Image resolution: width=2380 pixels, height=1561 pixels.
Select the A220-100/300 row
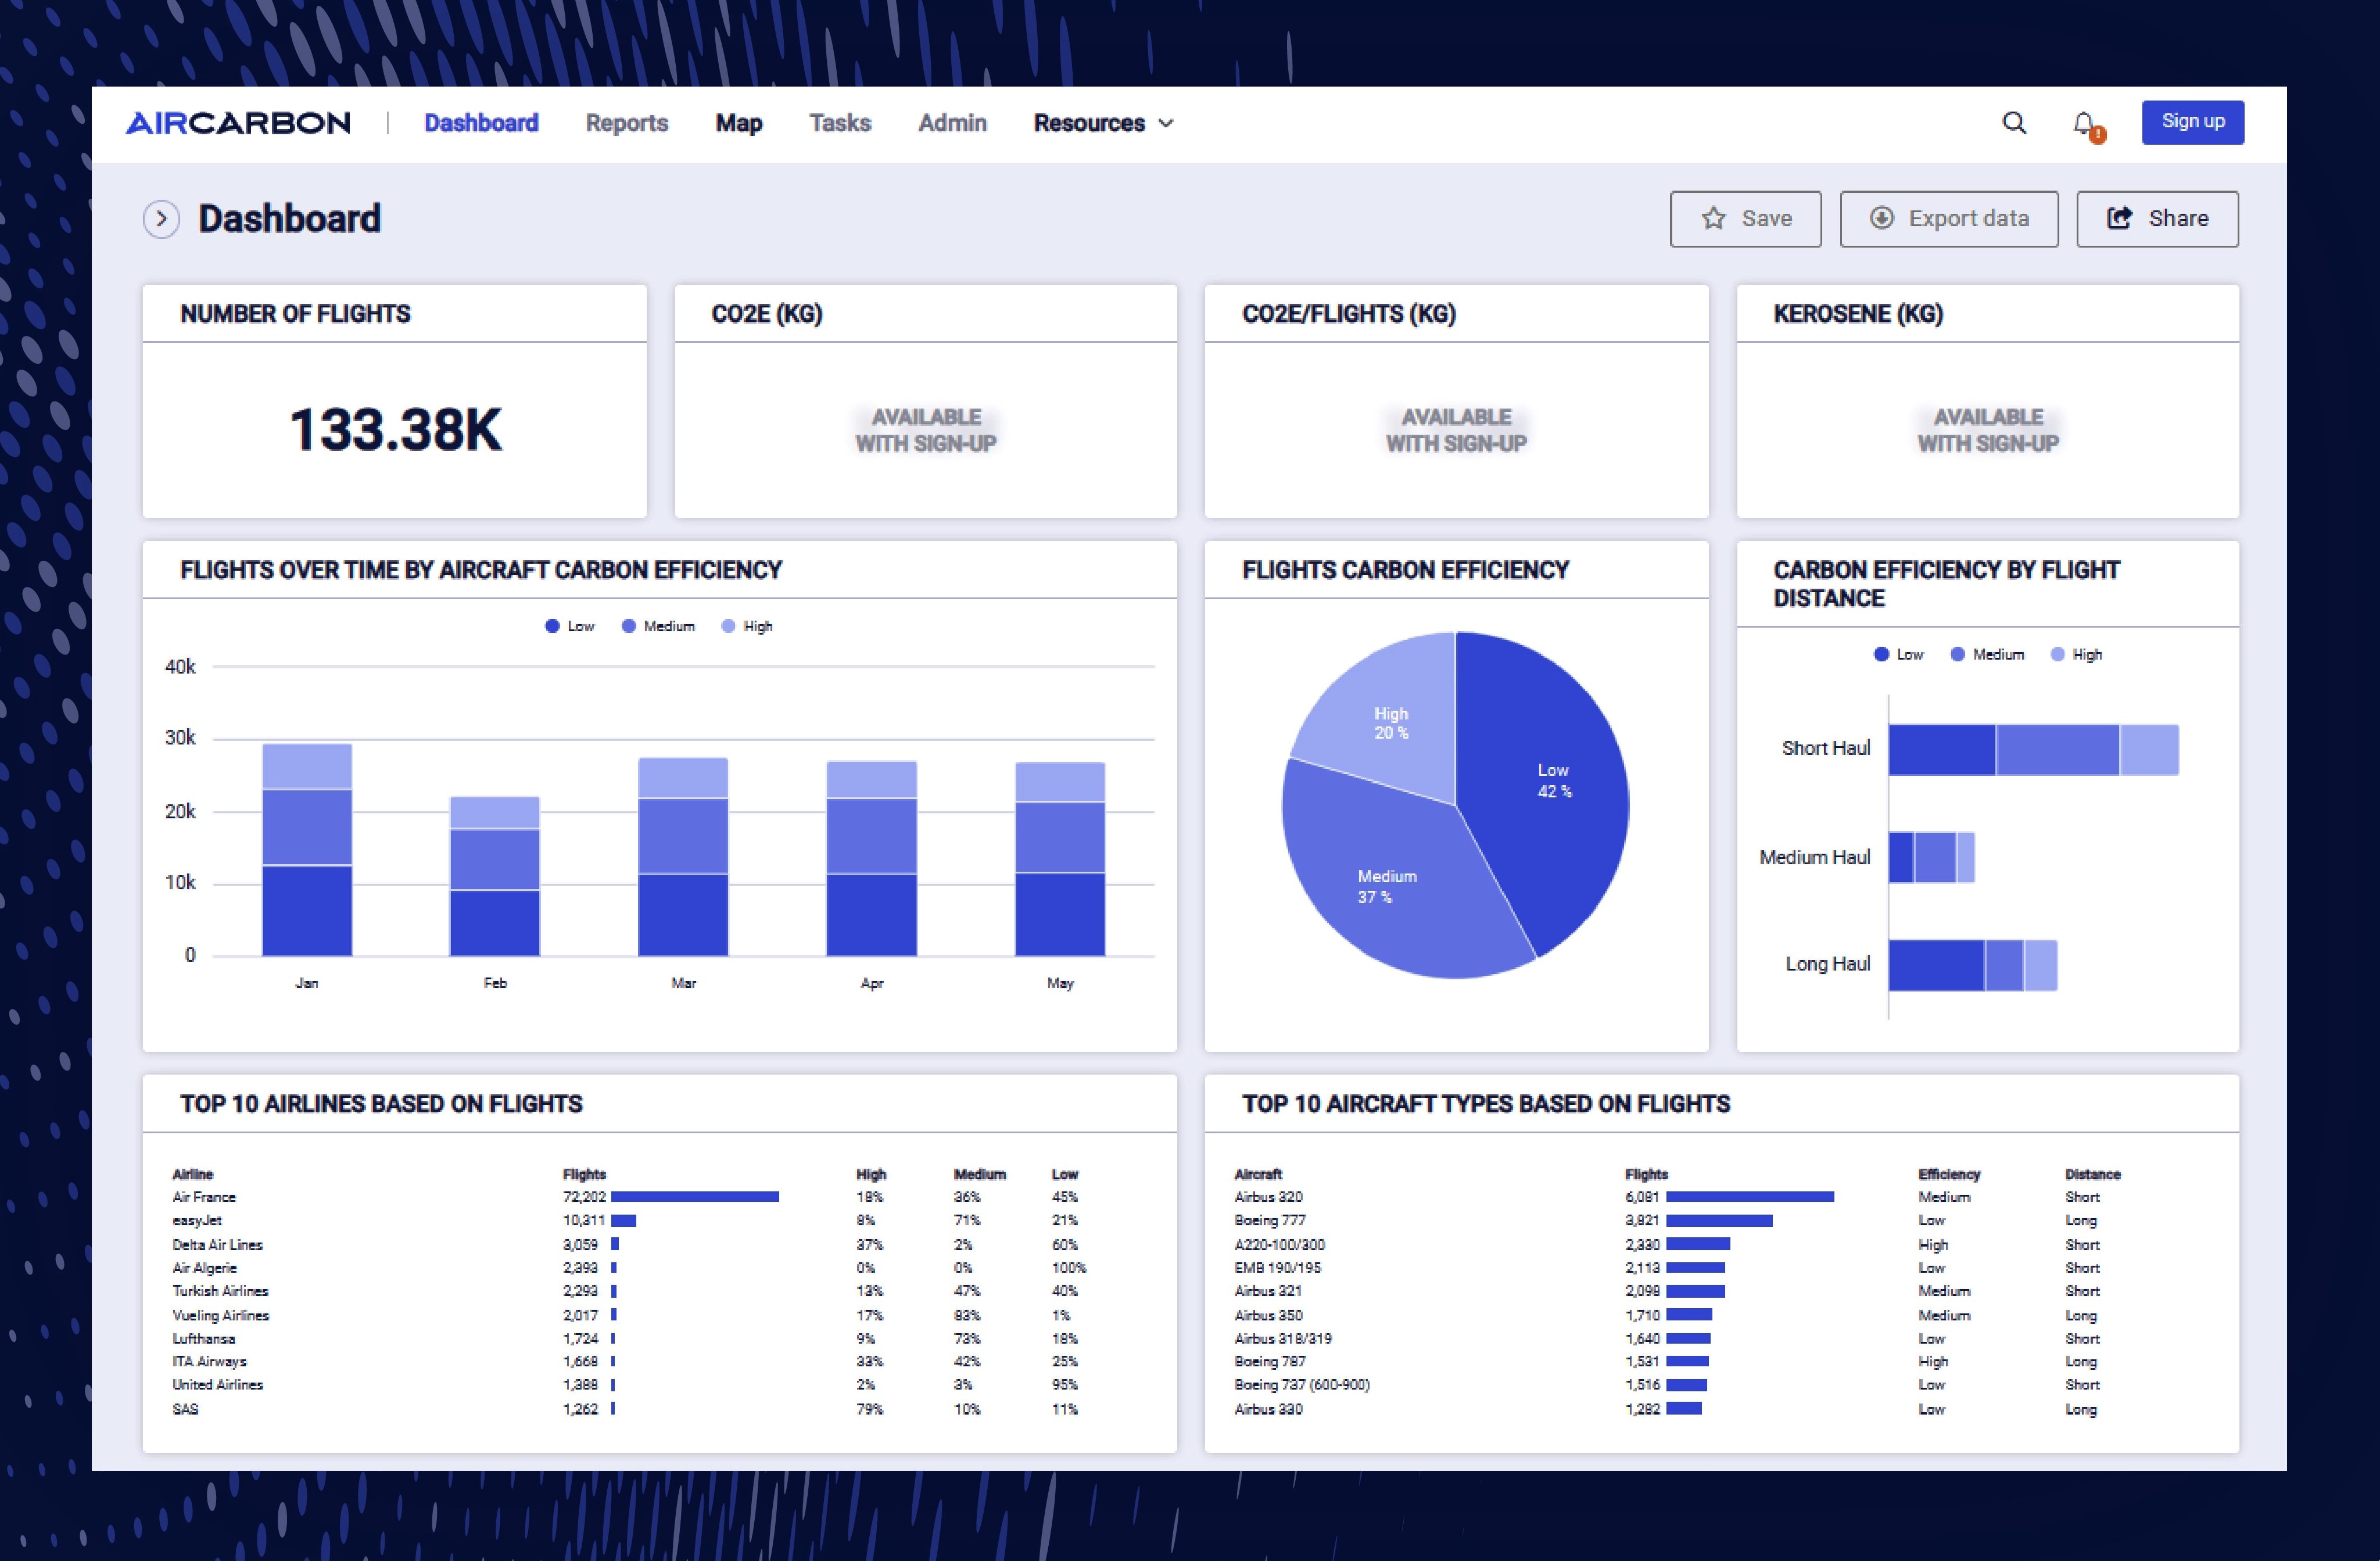coord(1678,1245)
